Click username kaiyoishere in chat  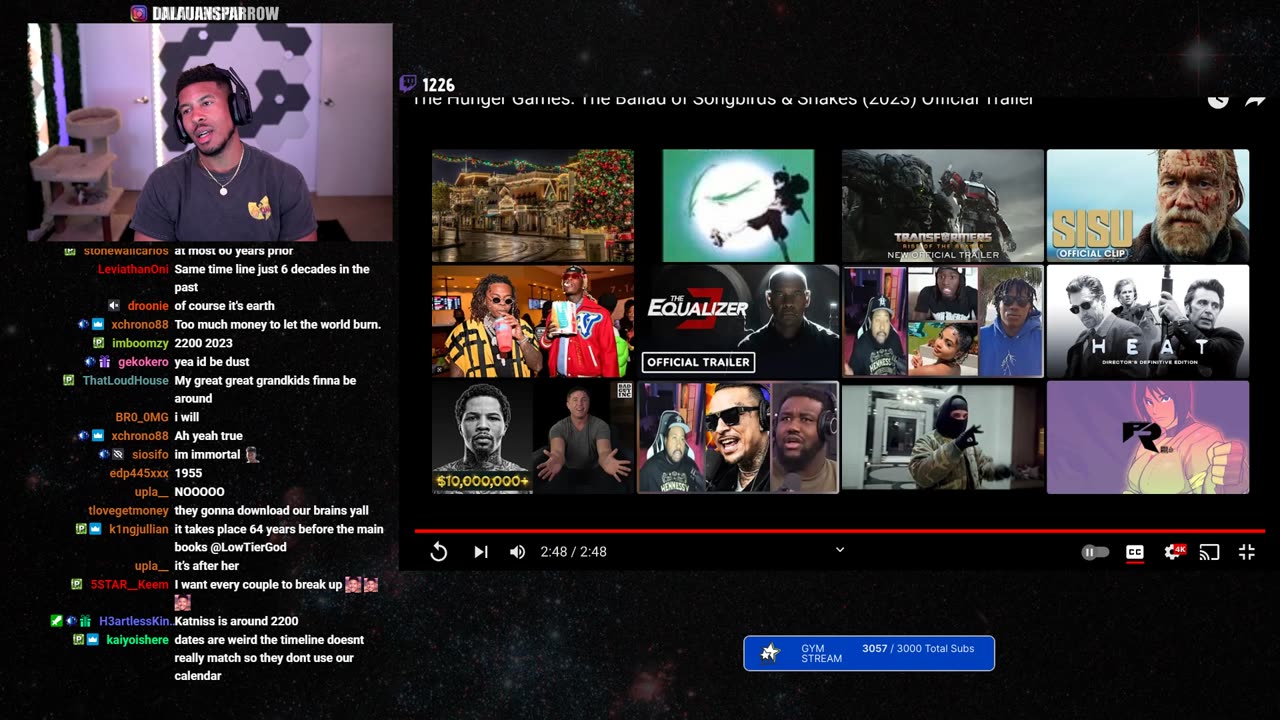coord(138,640)
